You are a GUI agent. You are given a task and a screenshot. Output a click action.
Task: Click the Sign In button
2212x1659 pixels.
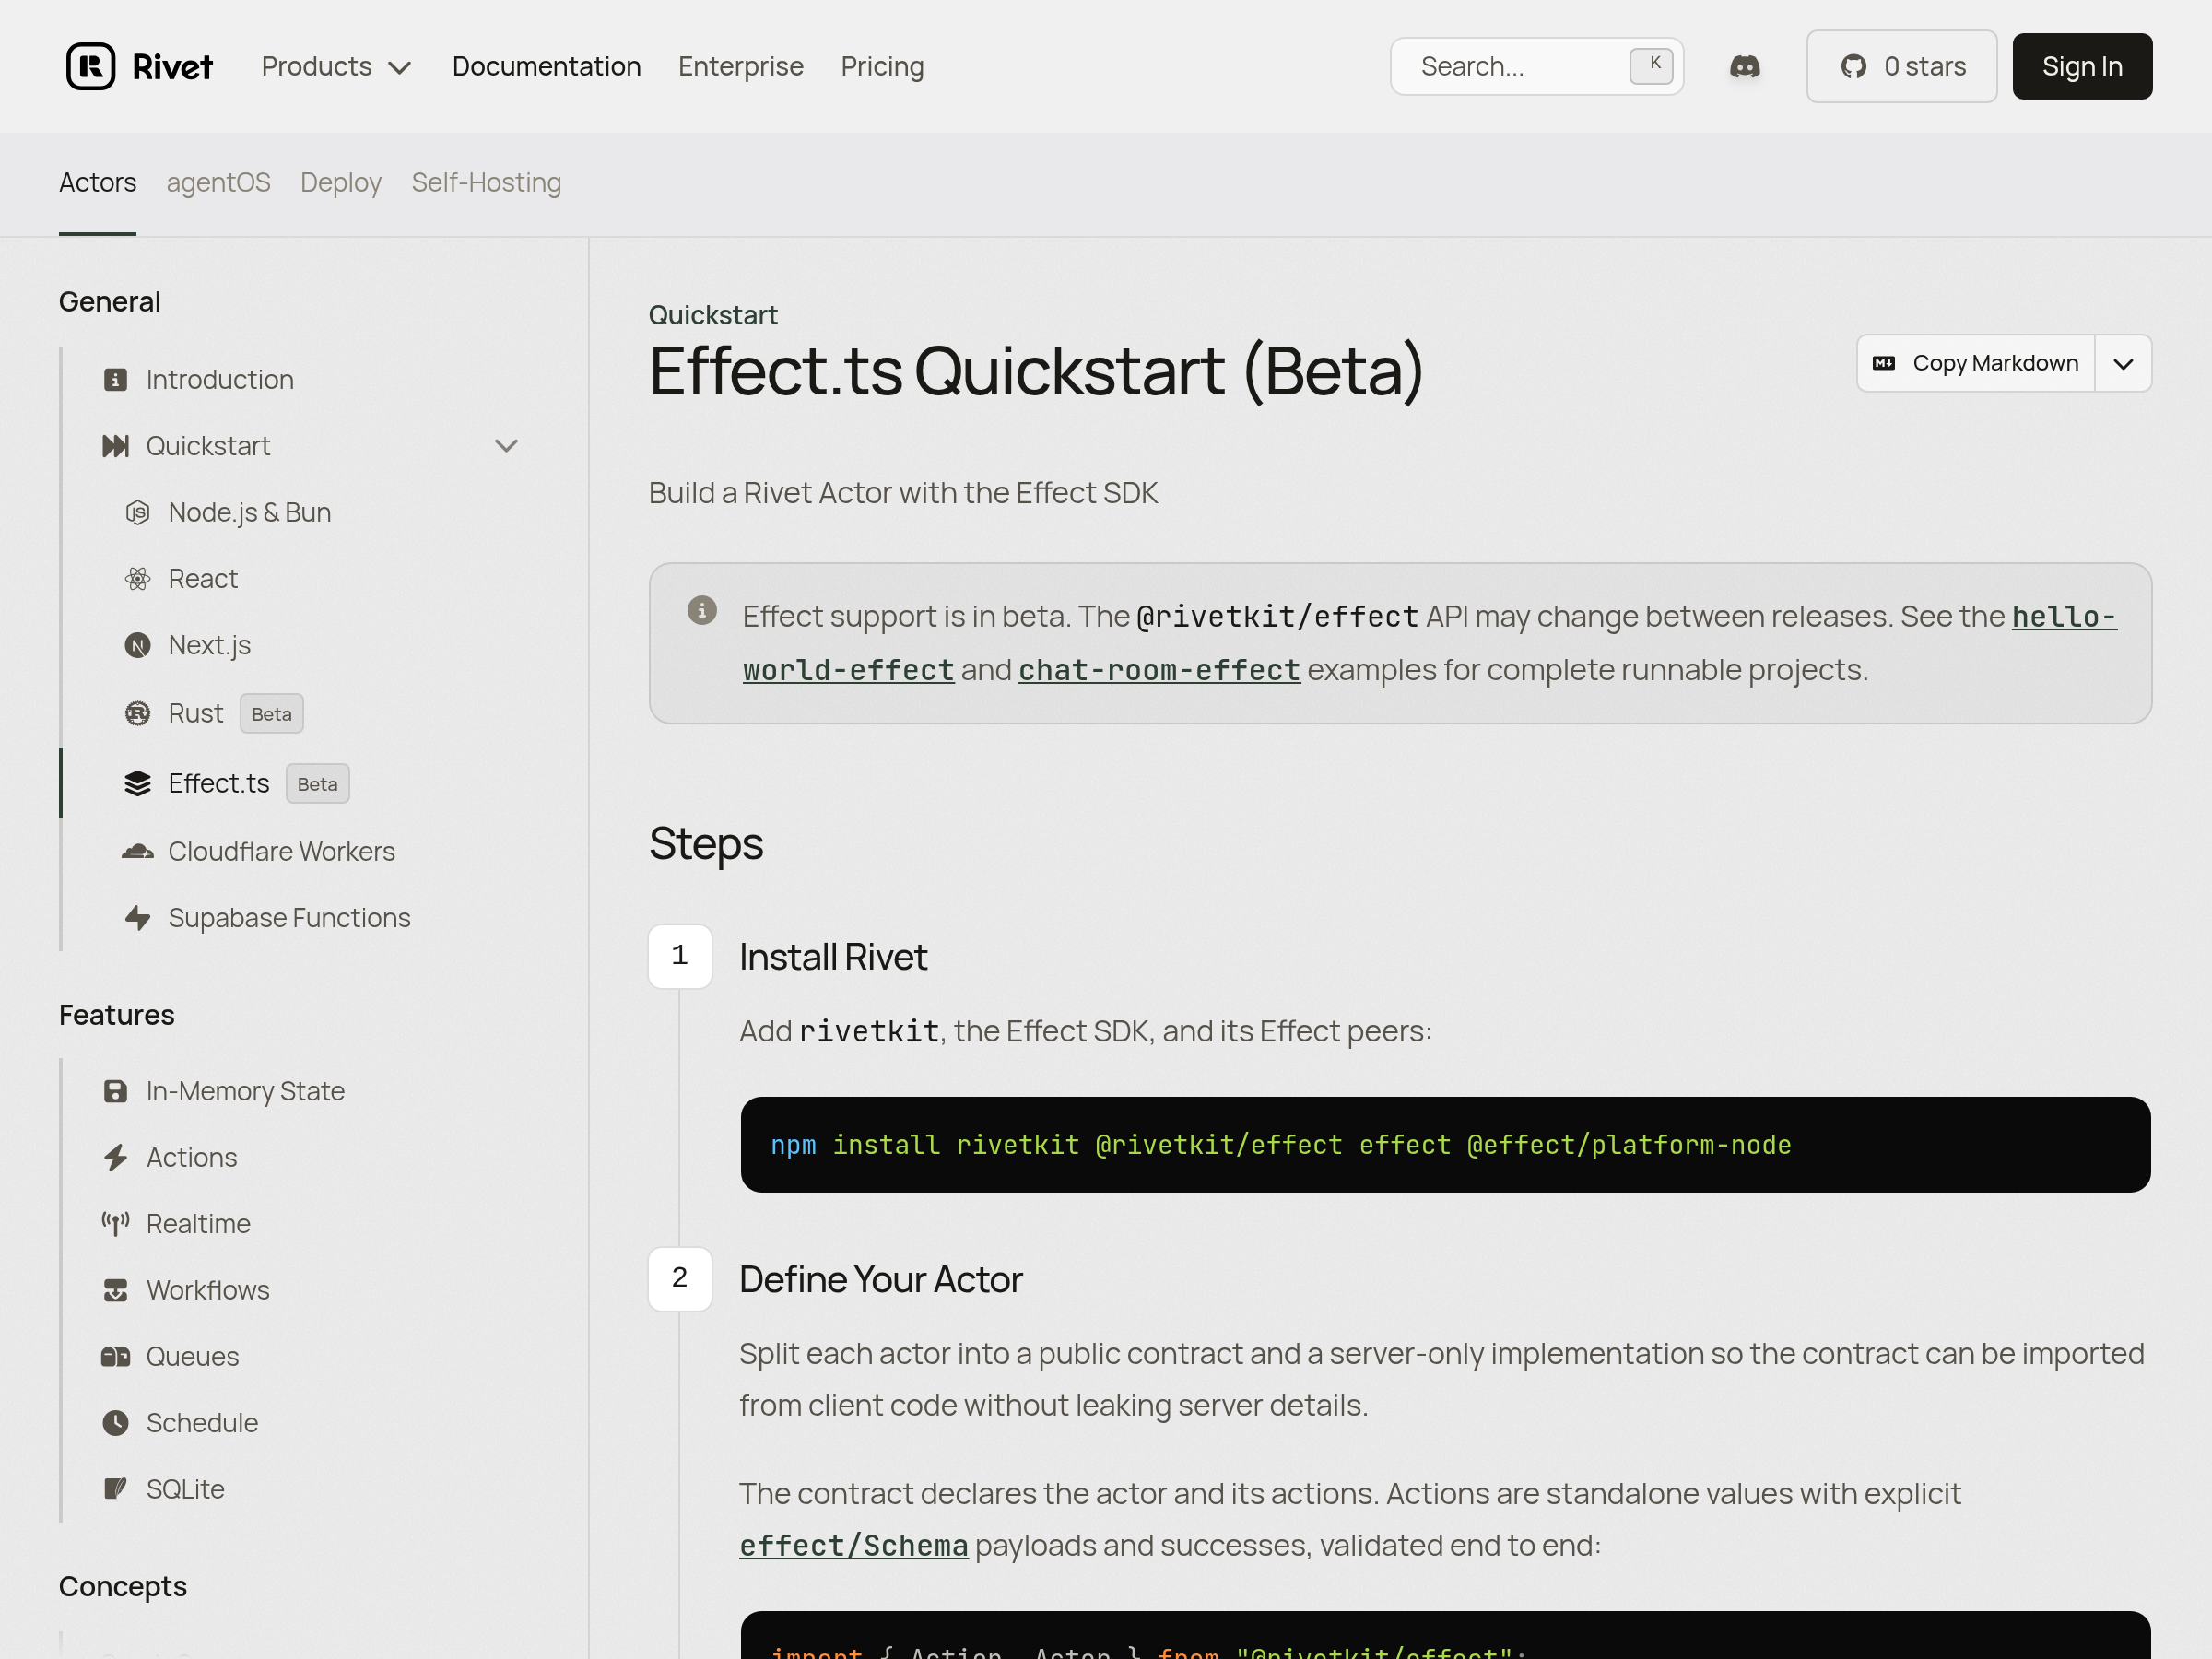[2082, 66]
